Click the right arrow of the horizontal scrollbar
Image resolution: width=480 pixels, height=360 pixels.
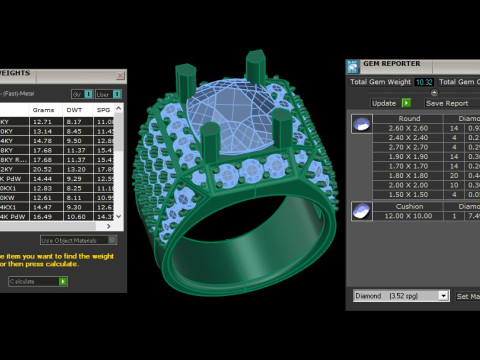(109, 226)
